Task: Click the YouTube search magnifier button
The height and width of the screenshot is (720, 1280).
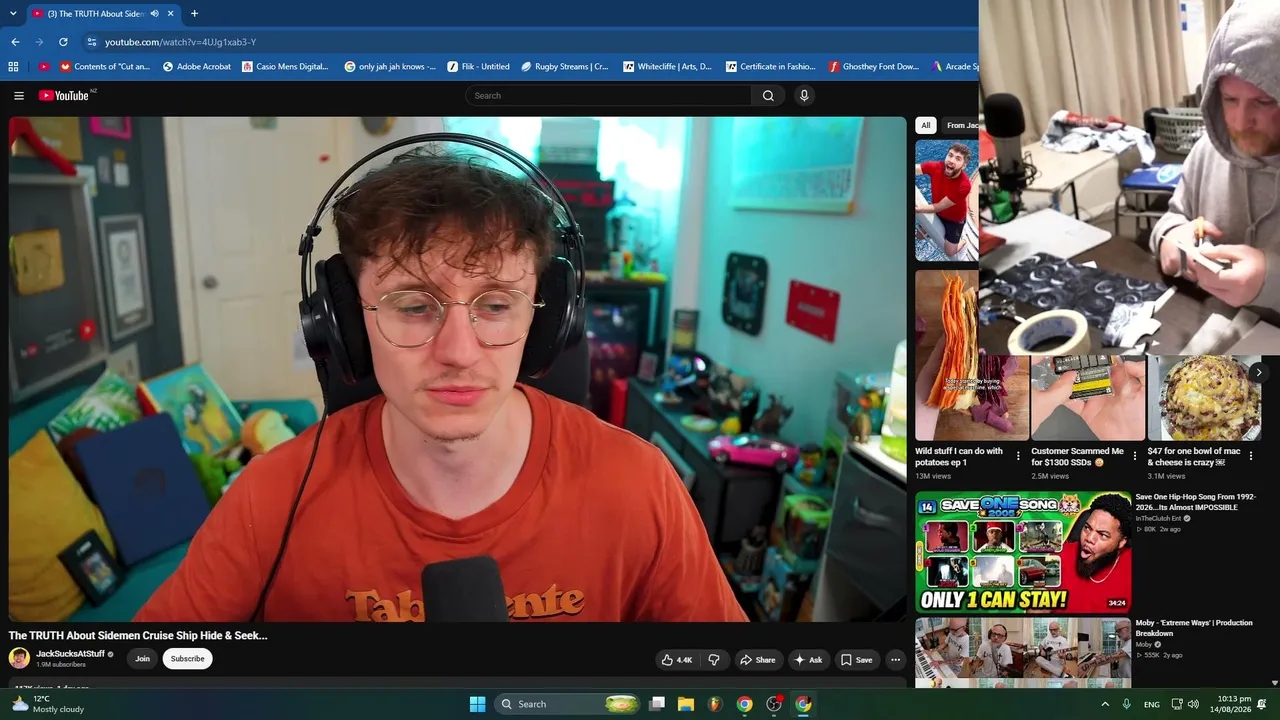Action: [x=768, y=96]
